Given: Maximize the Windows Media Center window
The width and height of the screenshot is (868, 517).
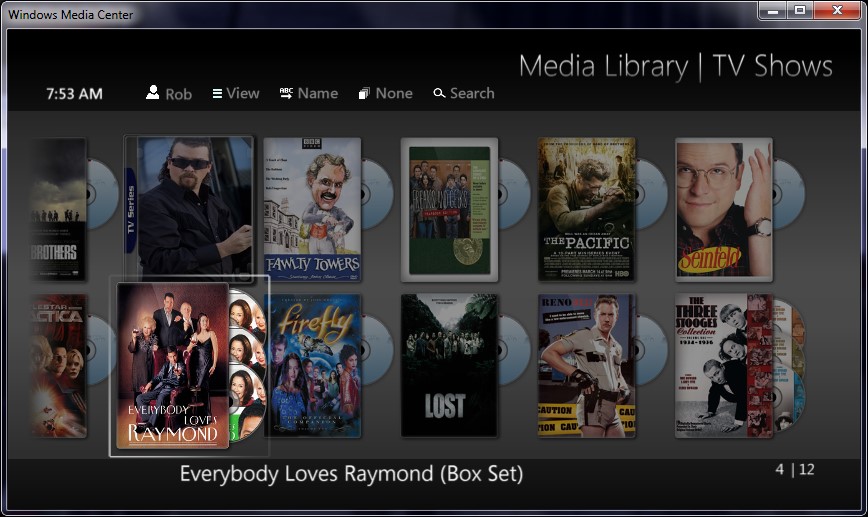Looking at the screenshot, I should tap(800, 11).
